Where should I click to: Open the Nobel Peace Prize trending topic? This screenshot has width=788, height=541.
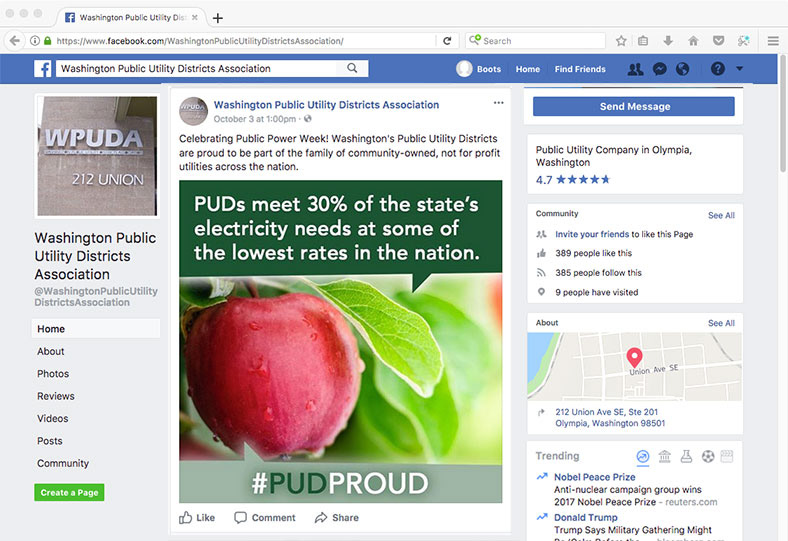click(x=595, y=477)
